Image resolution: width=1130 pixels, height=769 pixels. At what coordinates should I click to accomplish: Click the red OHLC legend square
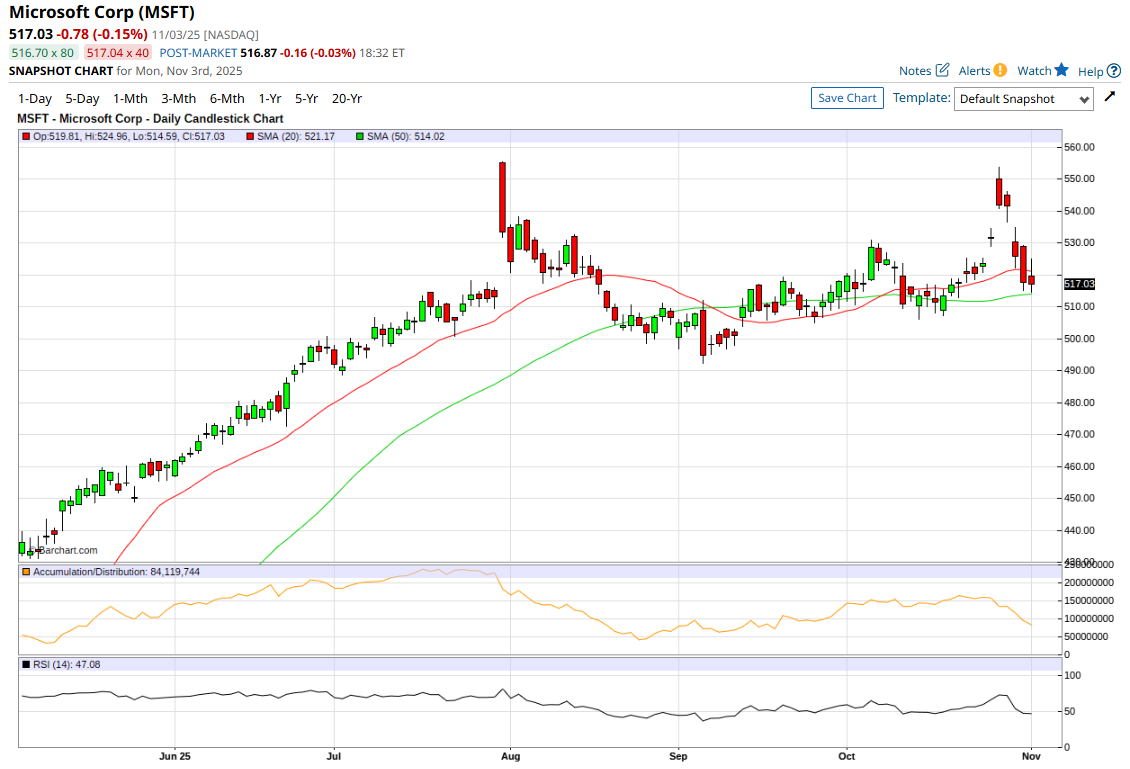(x=26, y=136)
